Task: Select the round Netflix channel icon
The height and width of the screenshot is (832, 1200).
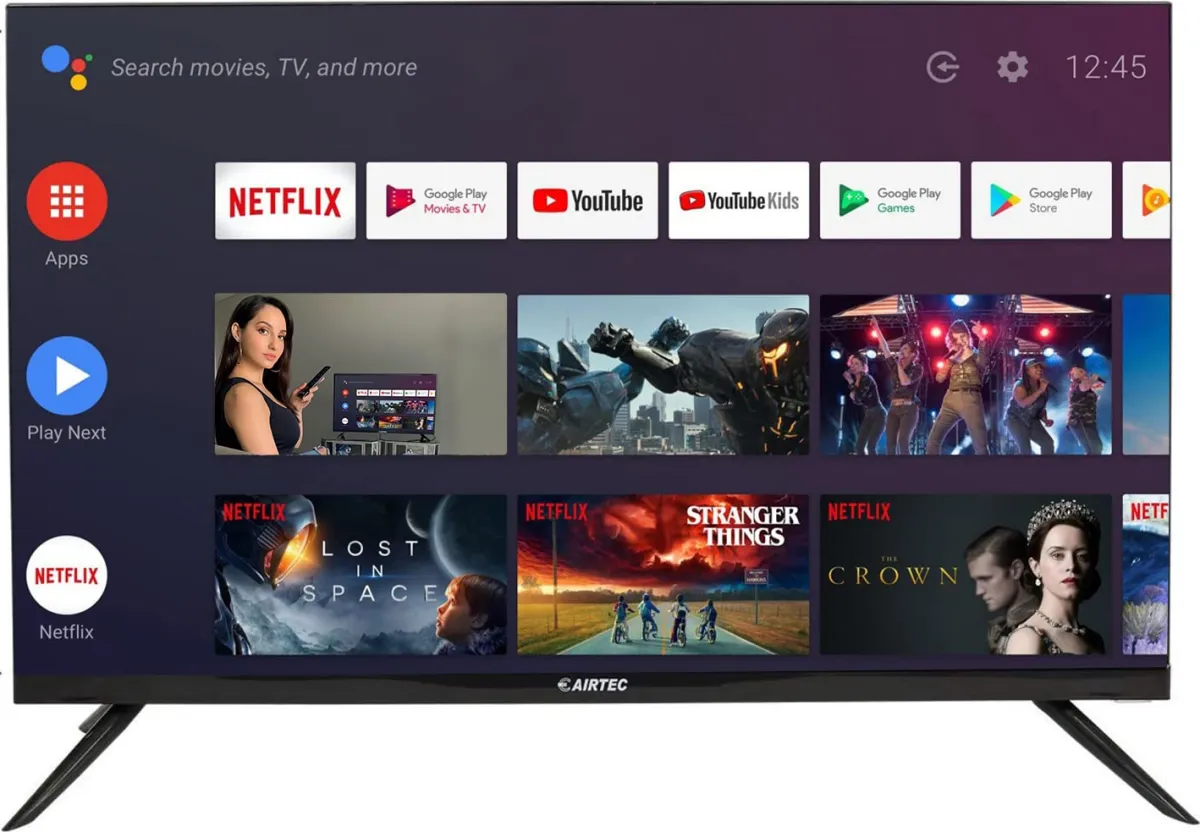Action: 67,575
